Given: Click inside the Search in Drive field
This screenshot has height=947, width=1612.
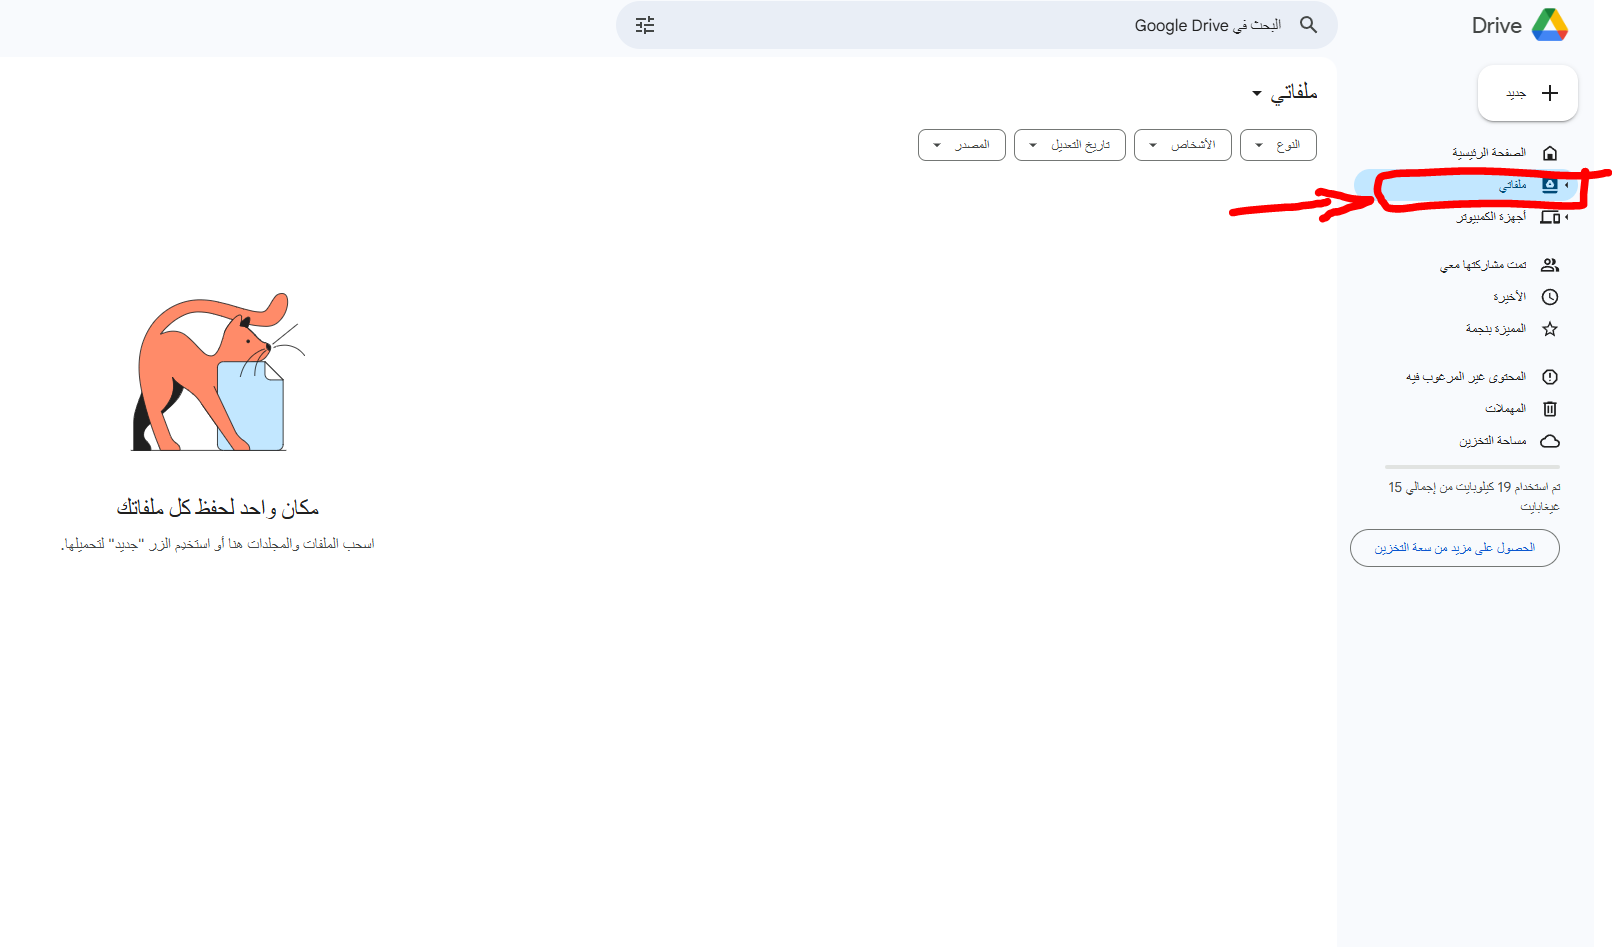Looking at the screenshot, I should point(1150,25).
